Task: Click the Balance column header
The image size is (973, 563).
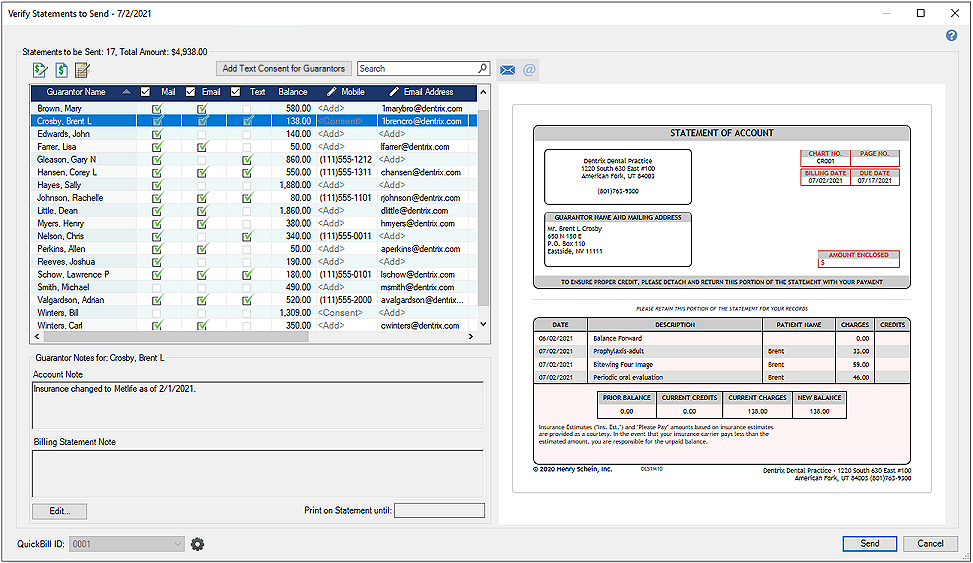Action: 292,92
